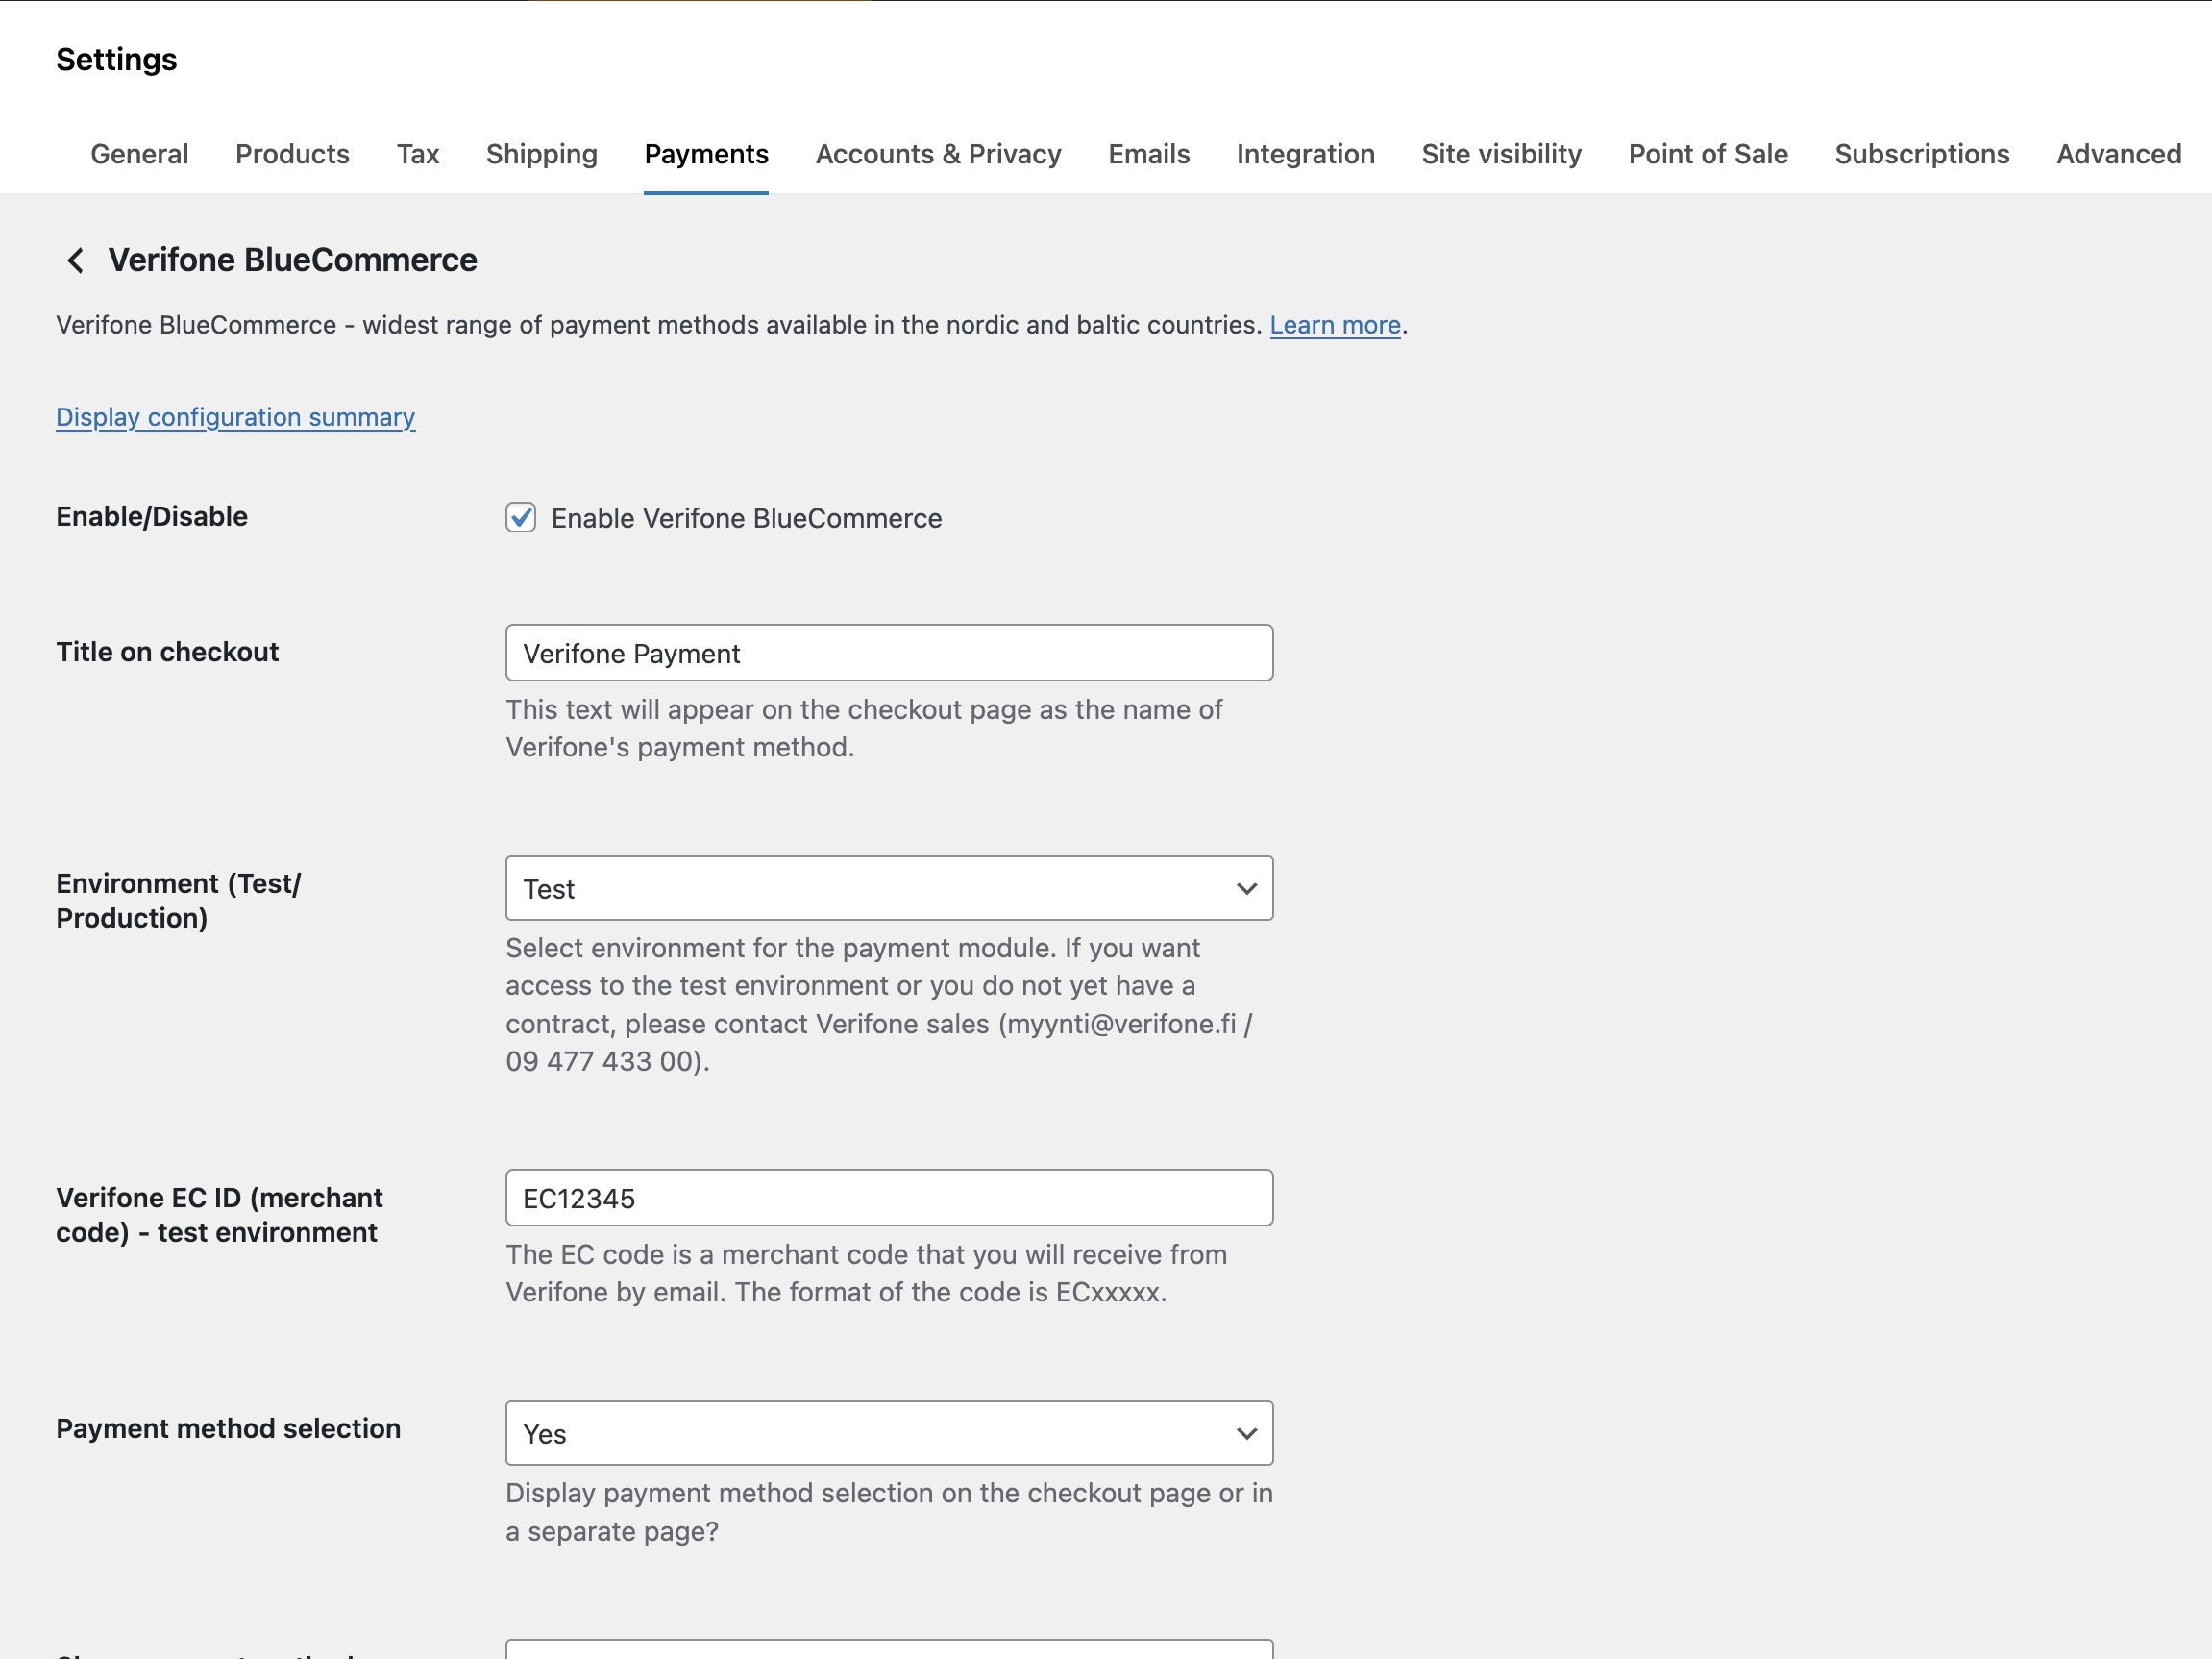Open the Environment Test dropdown
Viewport: 2212px width, 1659px height.
[x=888, y=888]
